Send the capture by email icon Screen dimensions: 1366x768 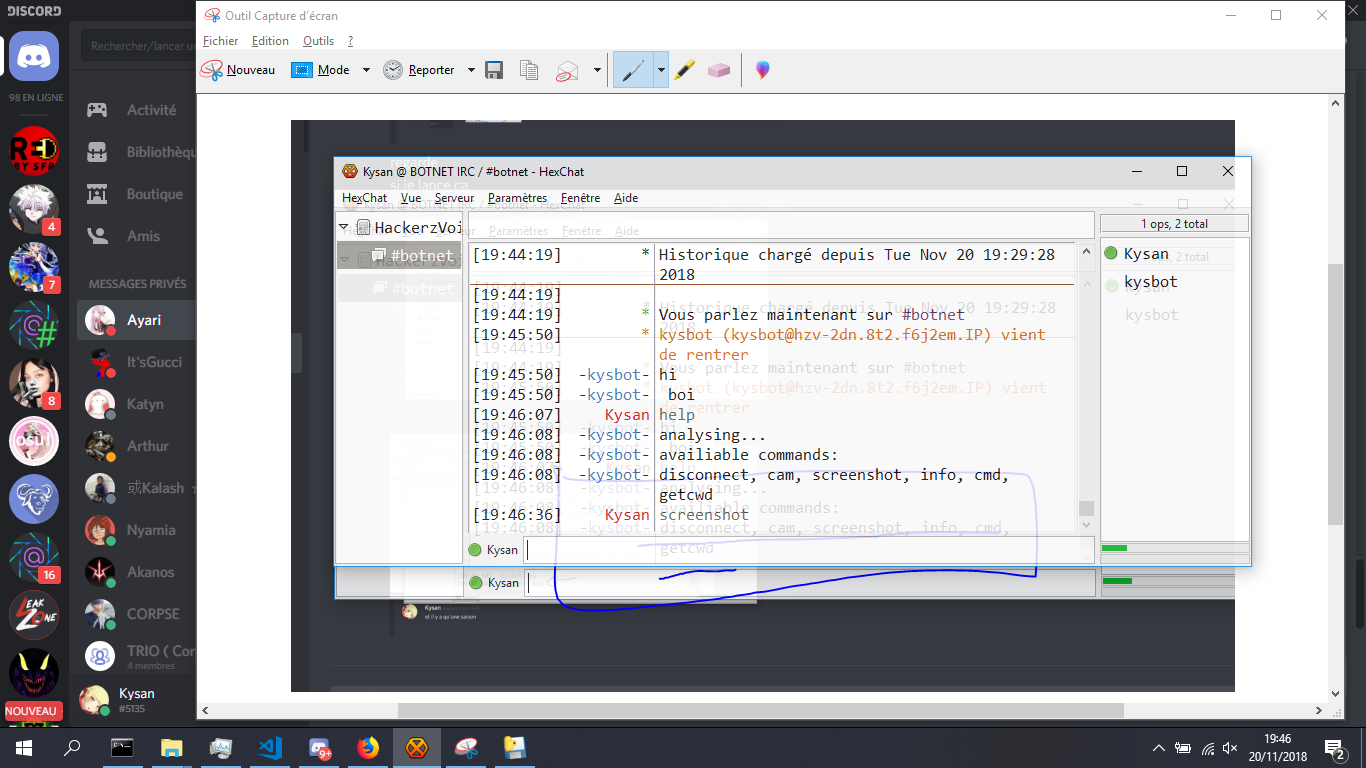[568, 70]
